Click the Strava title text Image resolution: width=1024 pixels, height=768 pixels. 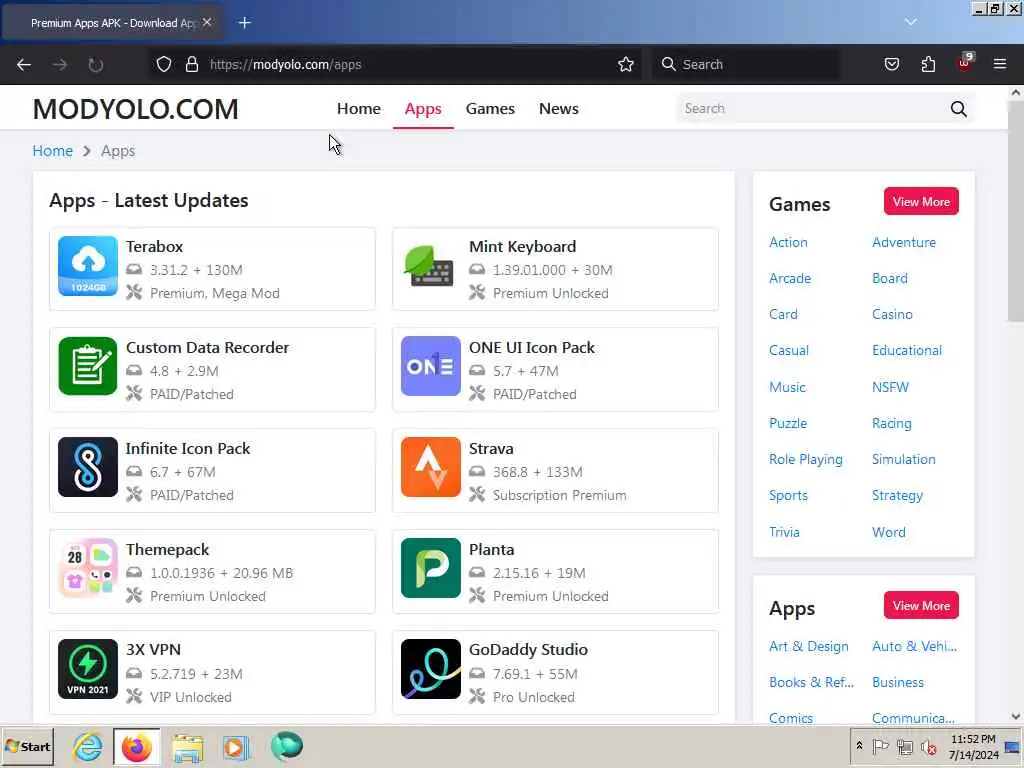click(x=490, y=449)
